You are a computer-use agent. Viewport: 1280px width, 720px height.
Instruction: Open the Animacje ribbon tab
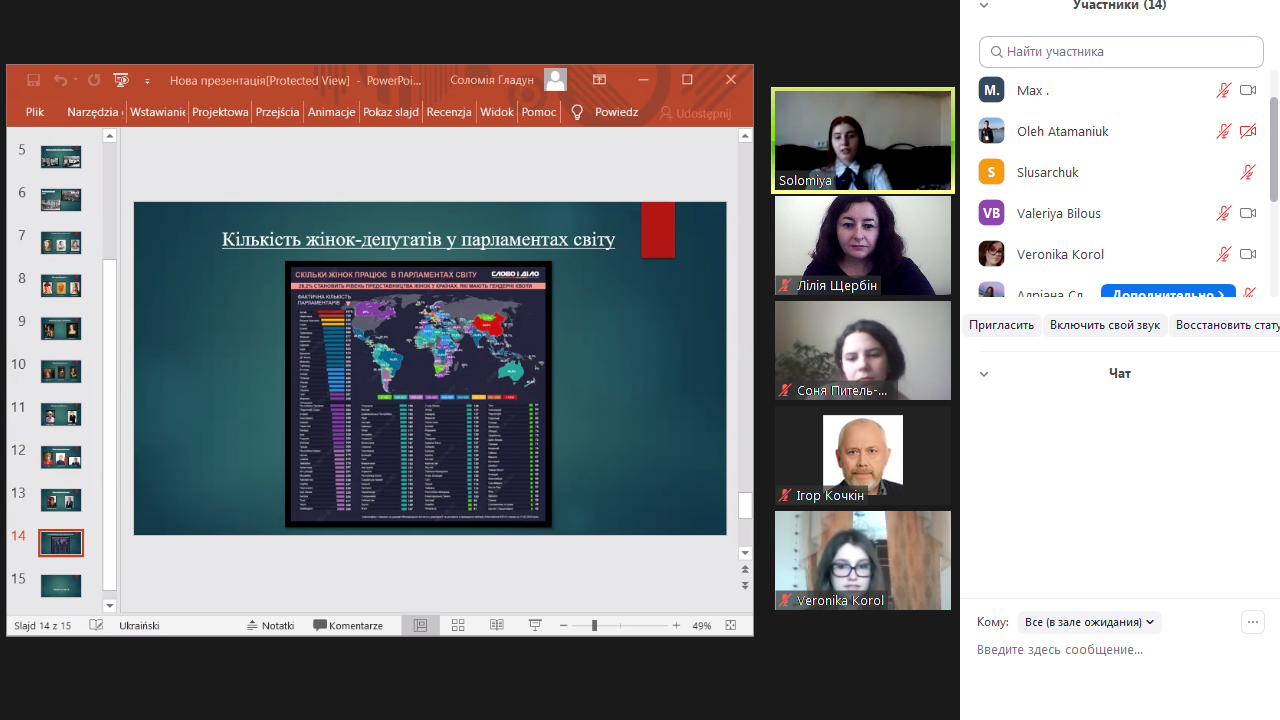[x=331, y=112]
